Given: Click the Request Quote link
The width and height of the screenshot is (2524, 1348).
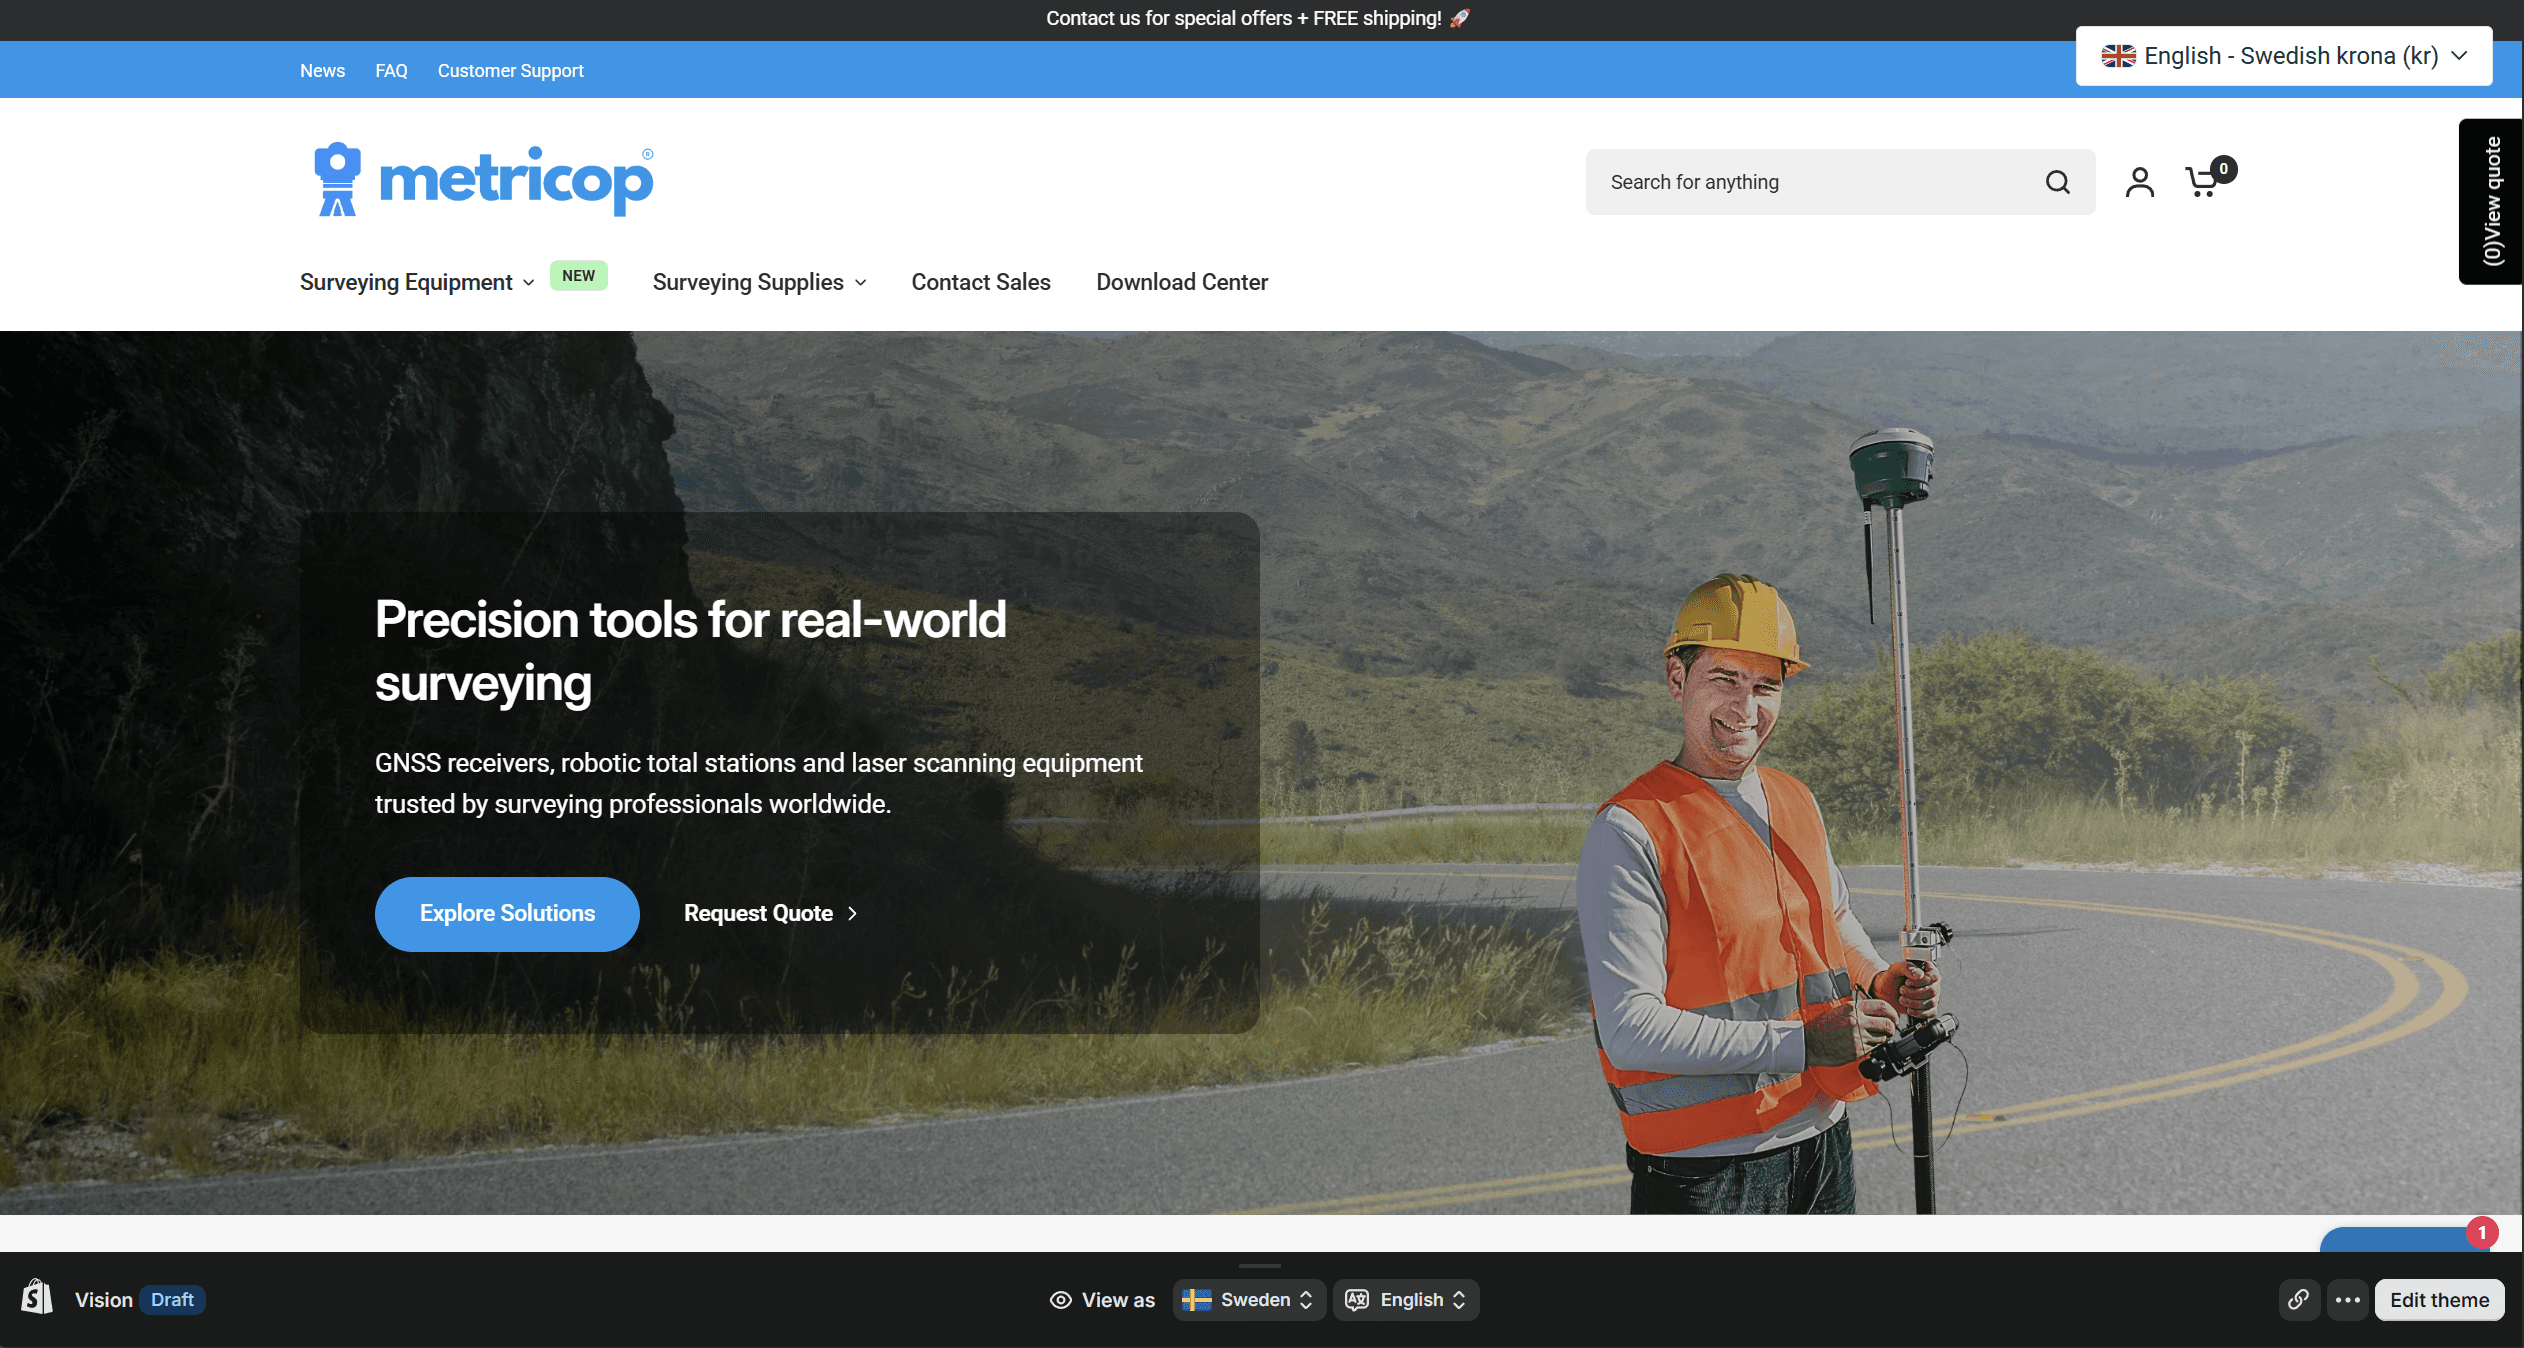Looking at the screenshot, I should pos(770,913).
